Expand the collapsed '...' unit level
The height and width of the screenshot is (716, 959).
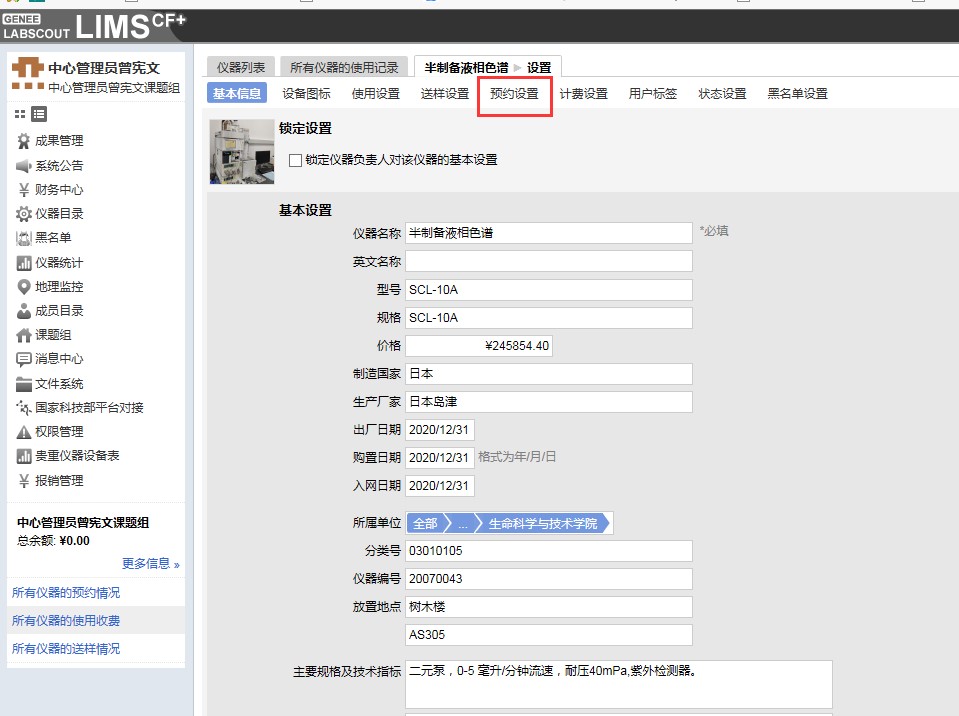[462, 523]
